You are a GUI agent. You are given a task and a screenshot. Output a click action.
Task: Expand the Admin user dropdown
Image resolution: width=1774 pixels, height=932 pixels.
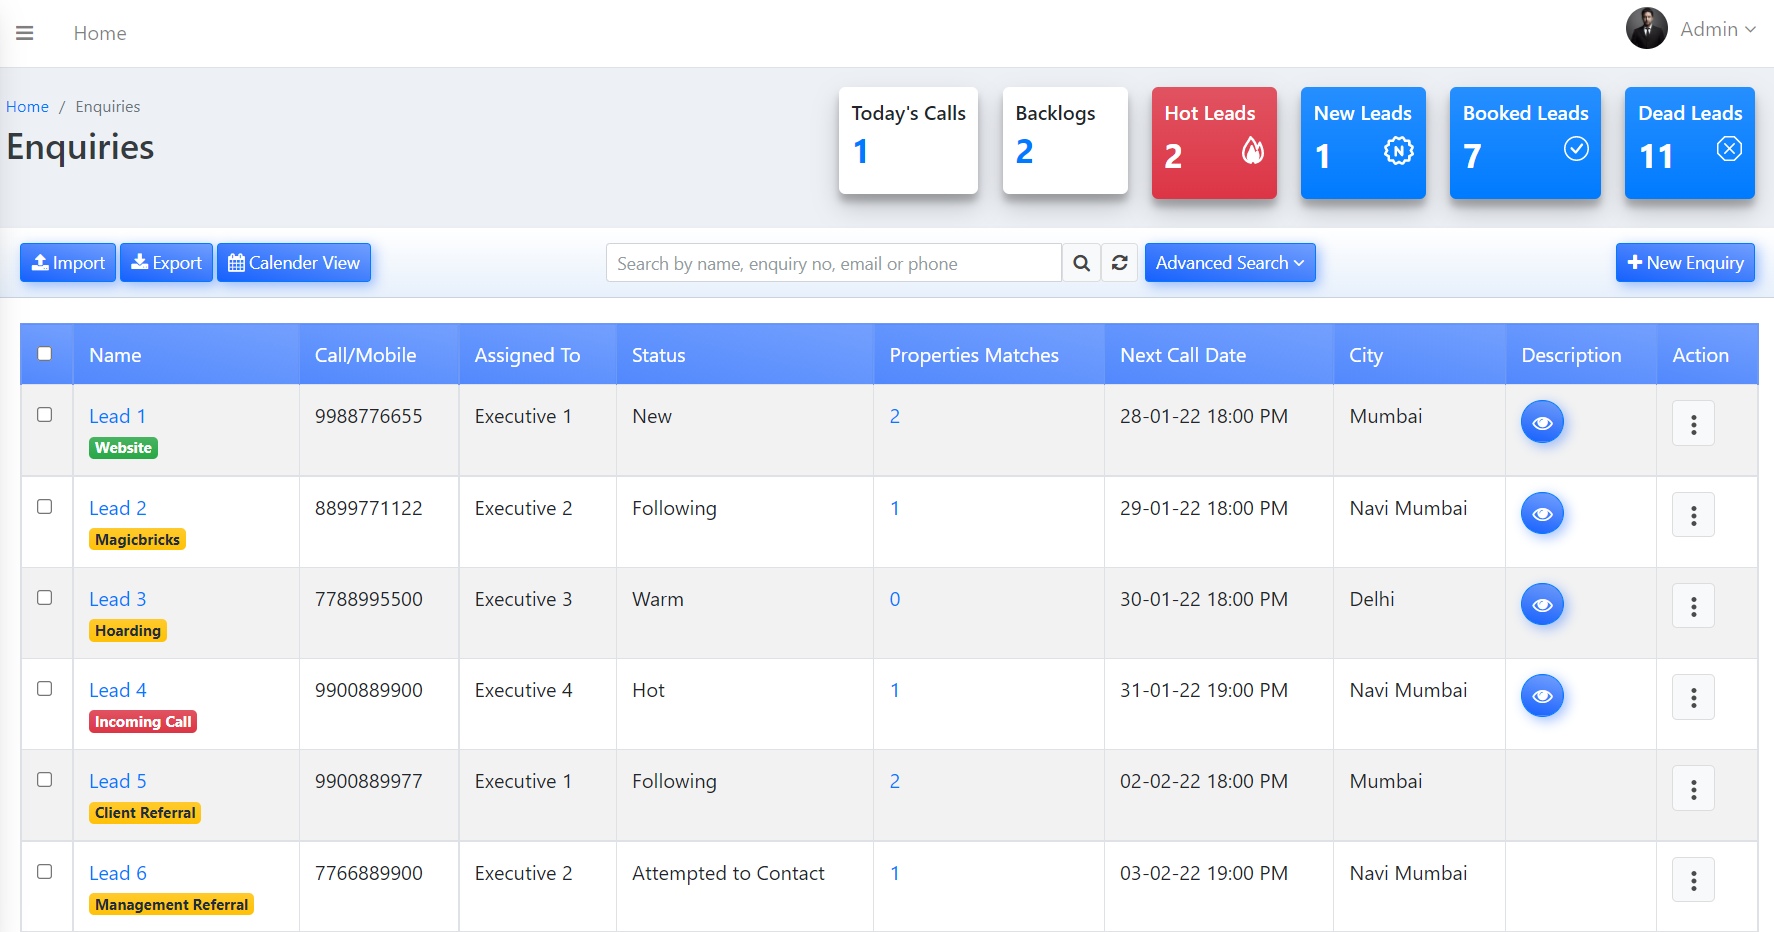click(x=1718, y=29)
